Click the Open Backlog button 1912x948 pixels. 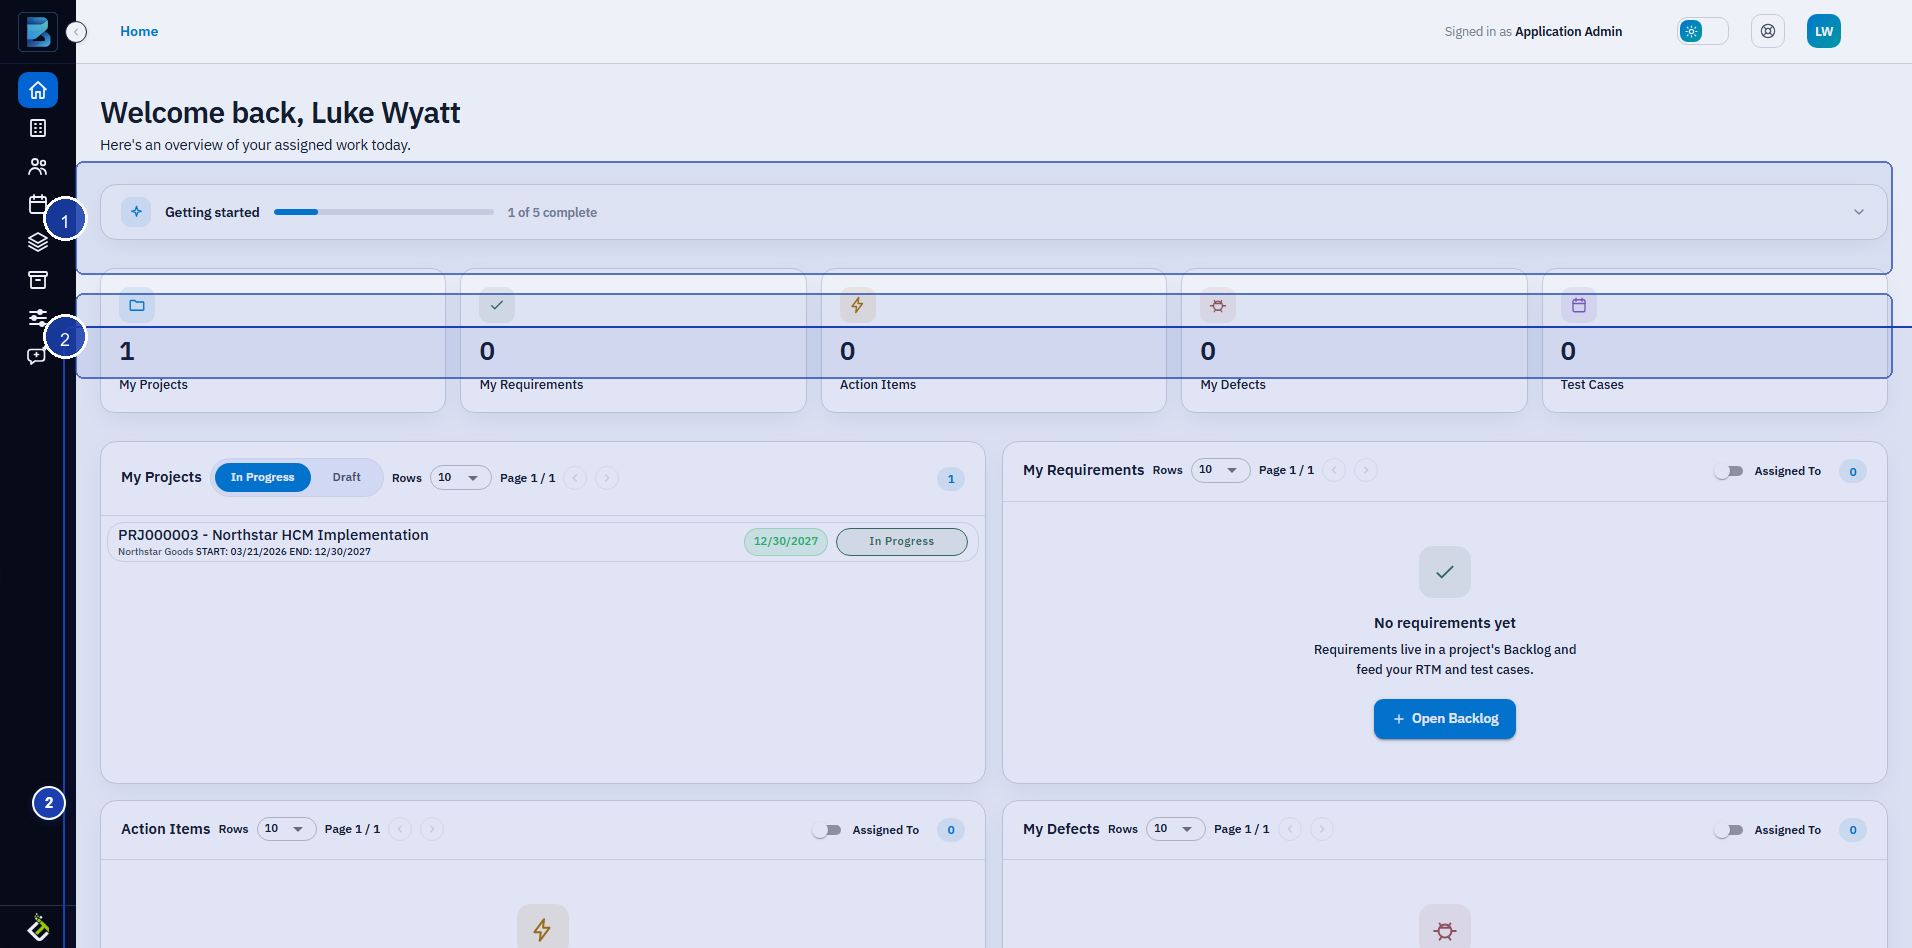coord(1445,719)
